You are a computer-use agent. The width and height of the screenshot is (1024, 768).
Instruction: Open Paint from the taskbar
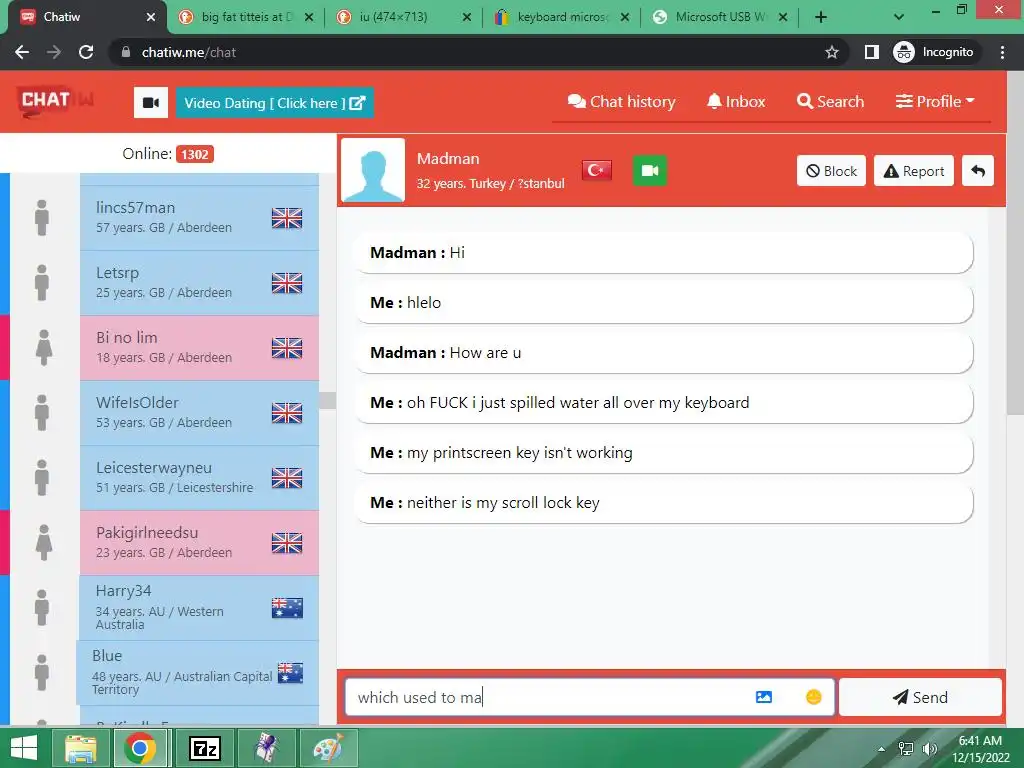coord(328,748)
